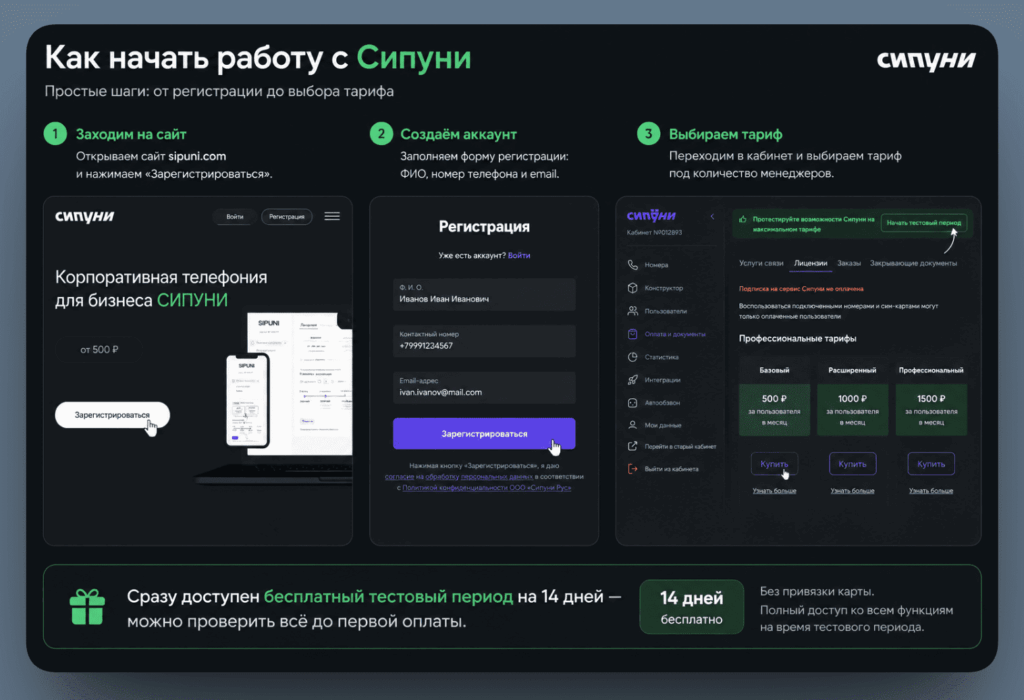Click the Сипуни logo in top-right corner
Viewport: 1024px width, 700px height.
925,60
